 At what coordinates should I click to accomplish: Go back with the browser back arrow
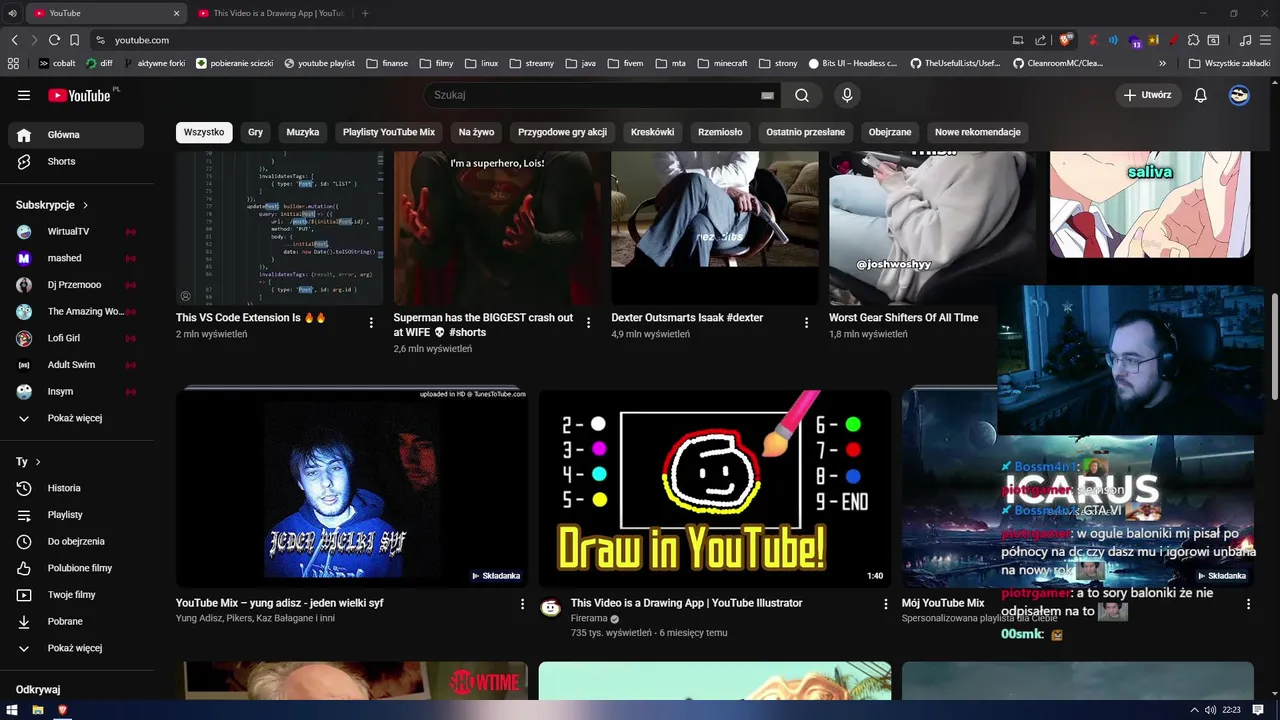[x=14, y=40]
